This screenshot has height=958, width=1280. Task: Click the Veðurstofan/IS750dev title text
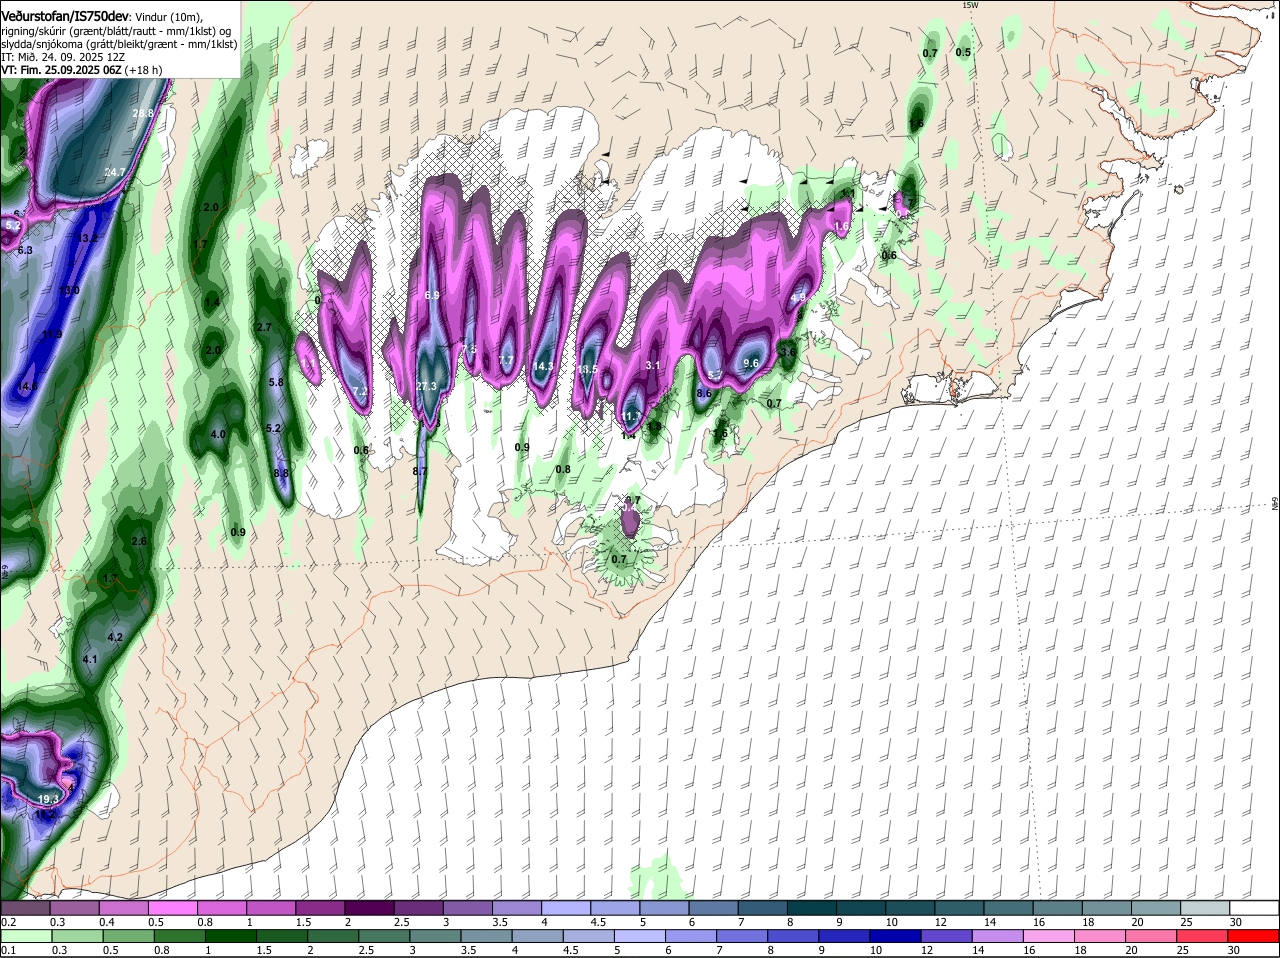coord(65,15)
